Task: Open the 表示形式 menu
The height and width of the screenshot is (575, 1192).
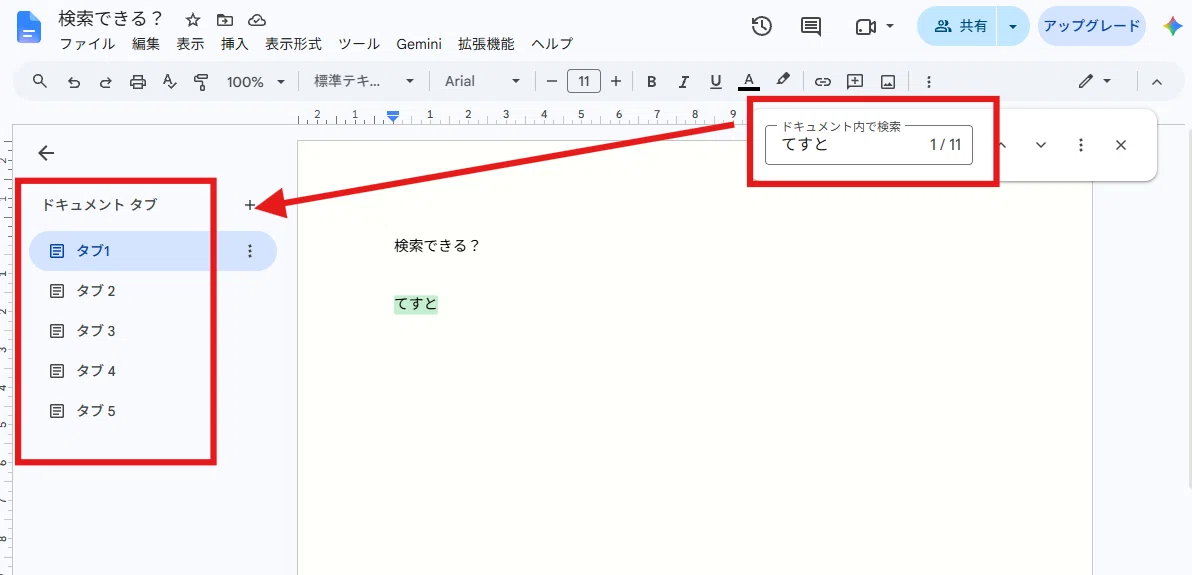Action: [x=293, y=43]
